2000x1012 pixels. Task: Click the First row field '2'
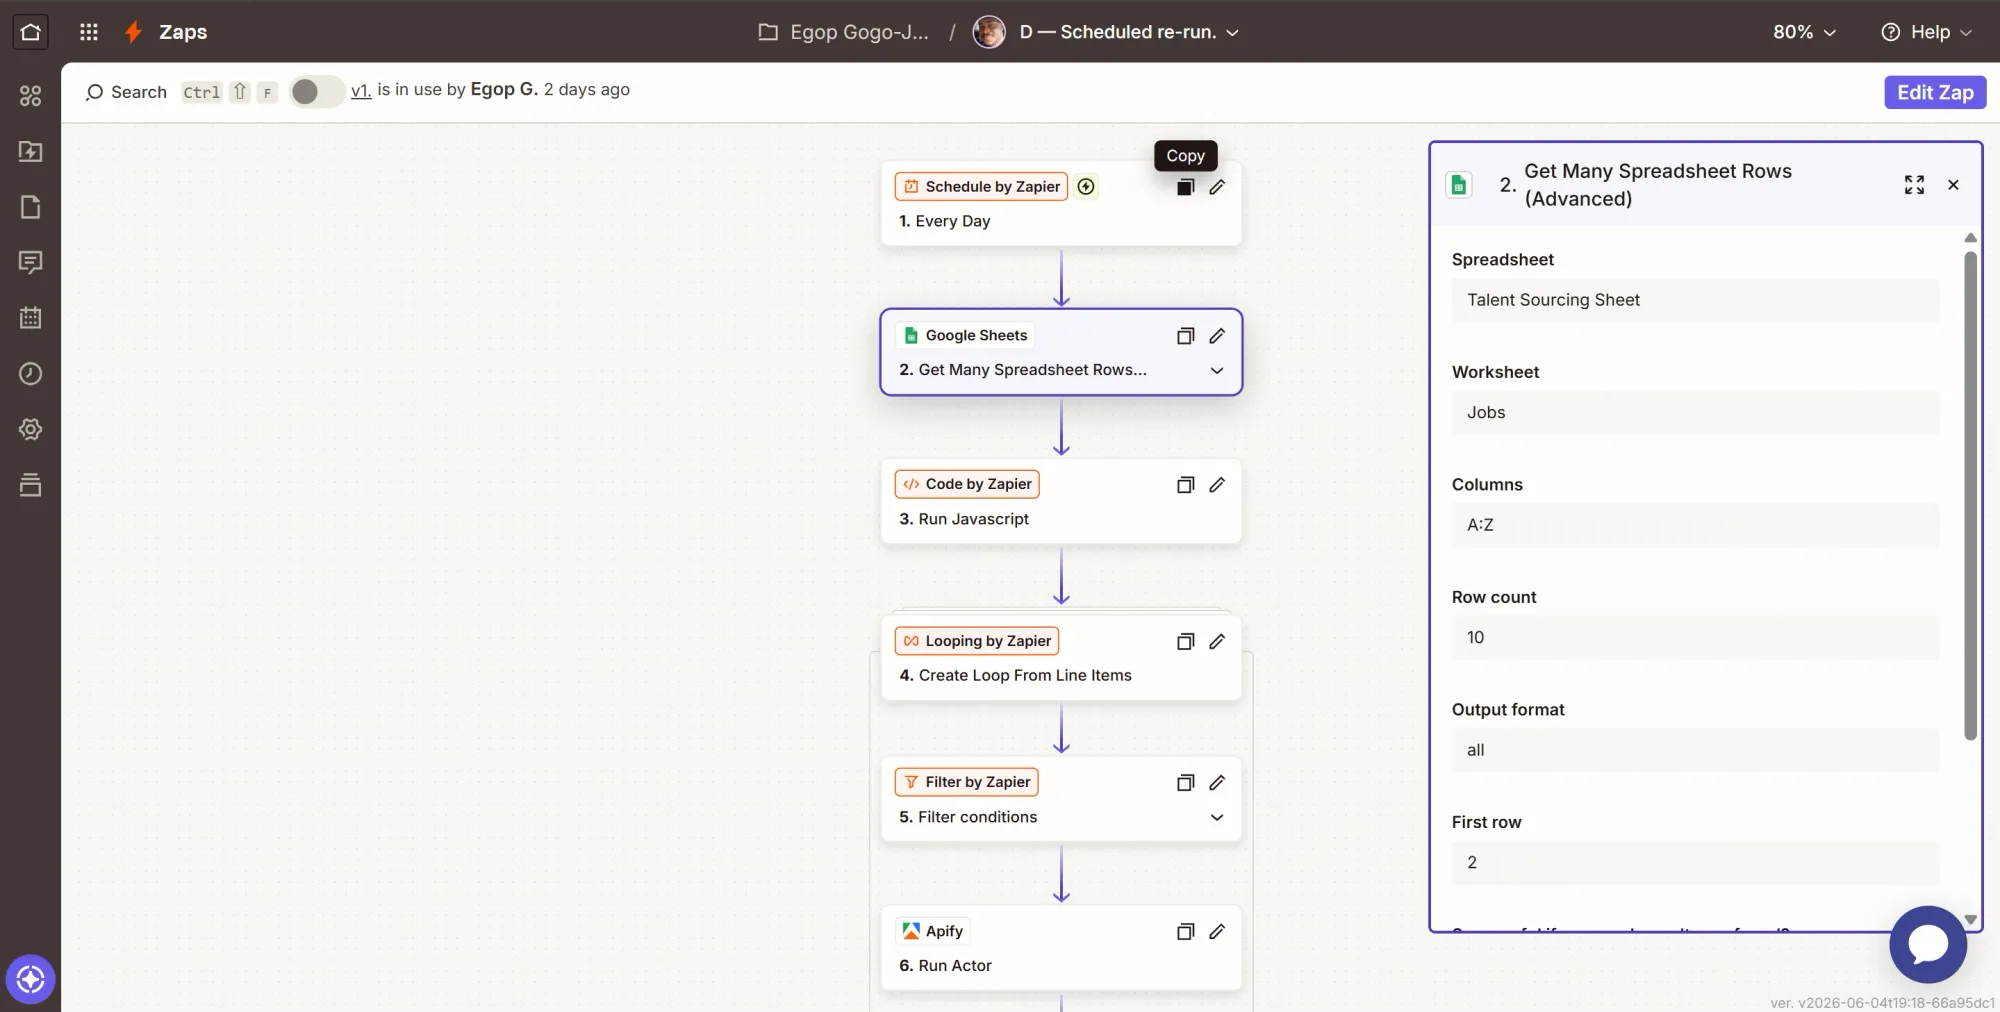(x=1695, y=863)
